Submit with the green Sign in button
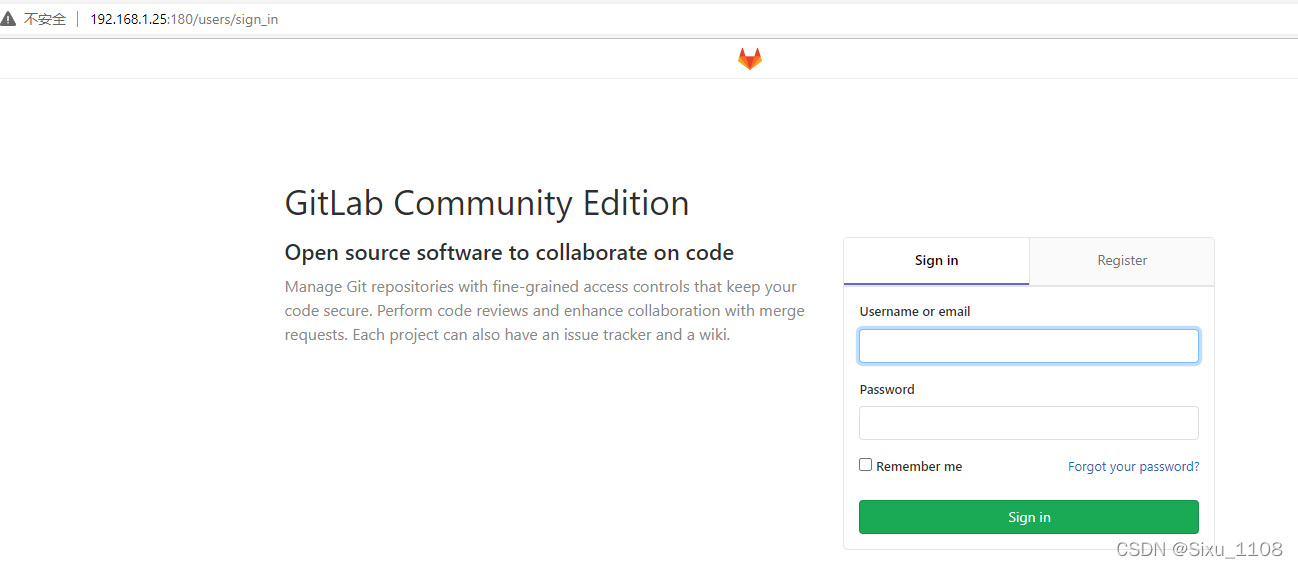The height and width of the screenshot is (568, 1298). 1028,517
